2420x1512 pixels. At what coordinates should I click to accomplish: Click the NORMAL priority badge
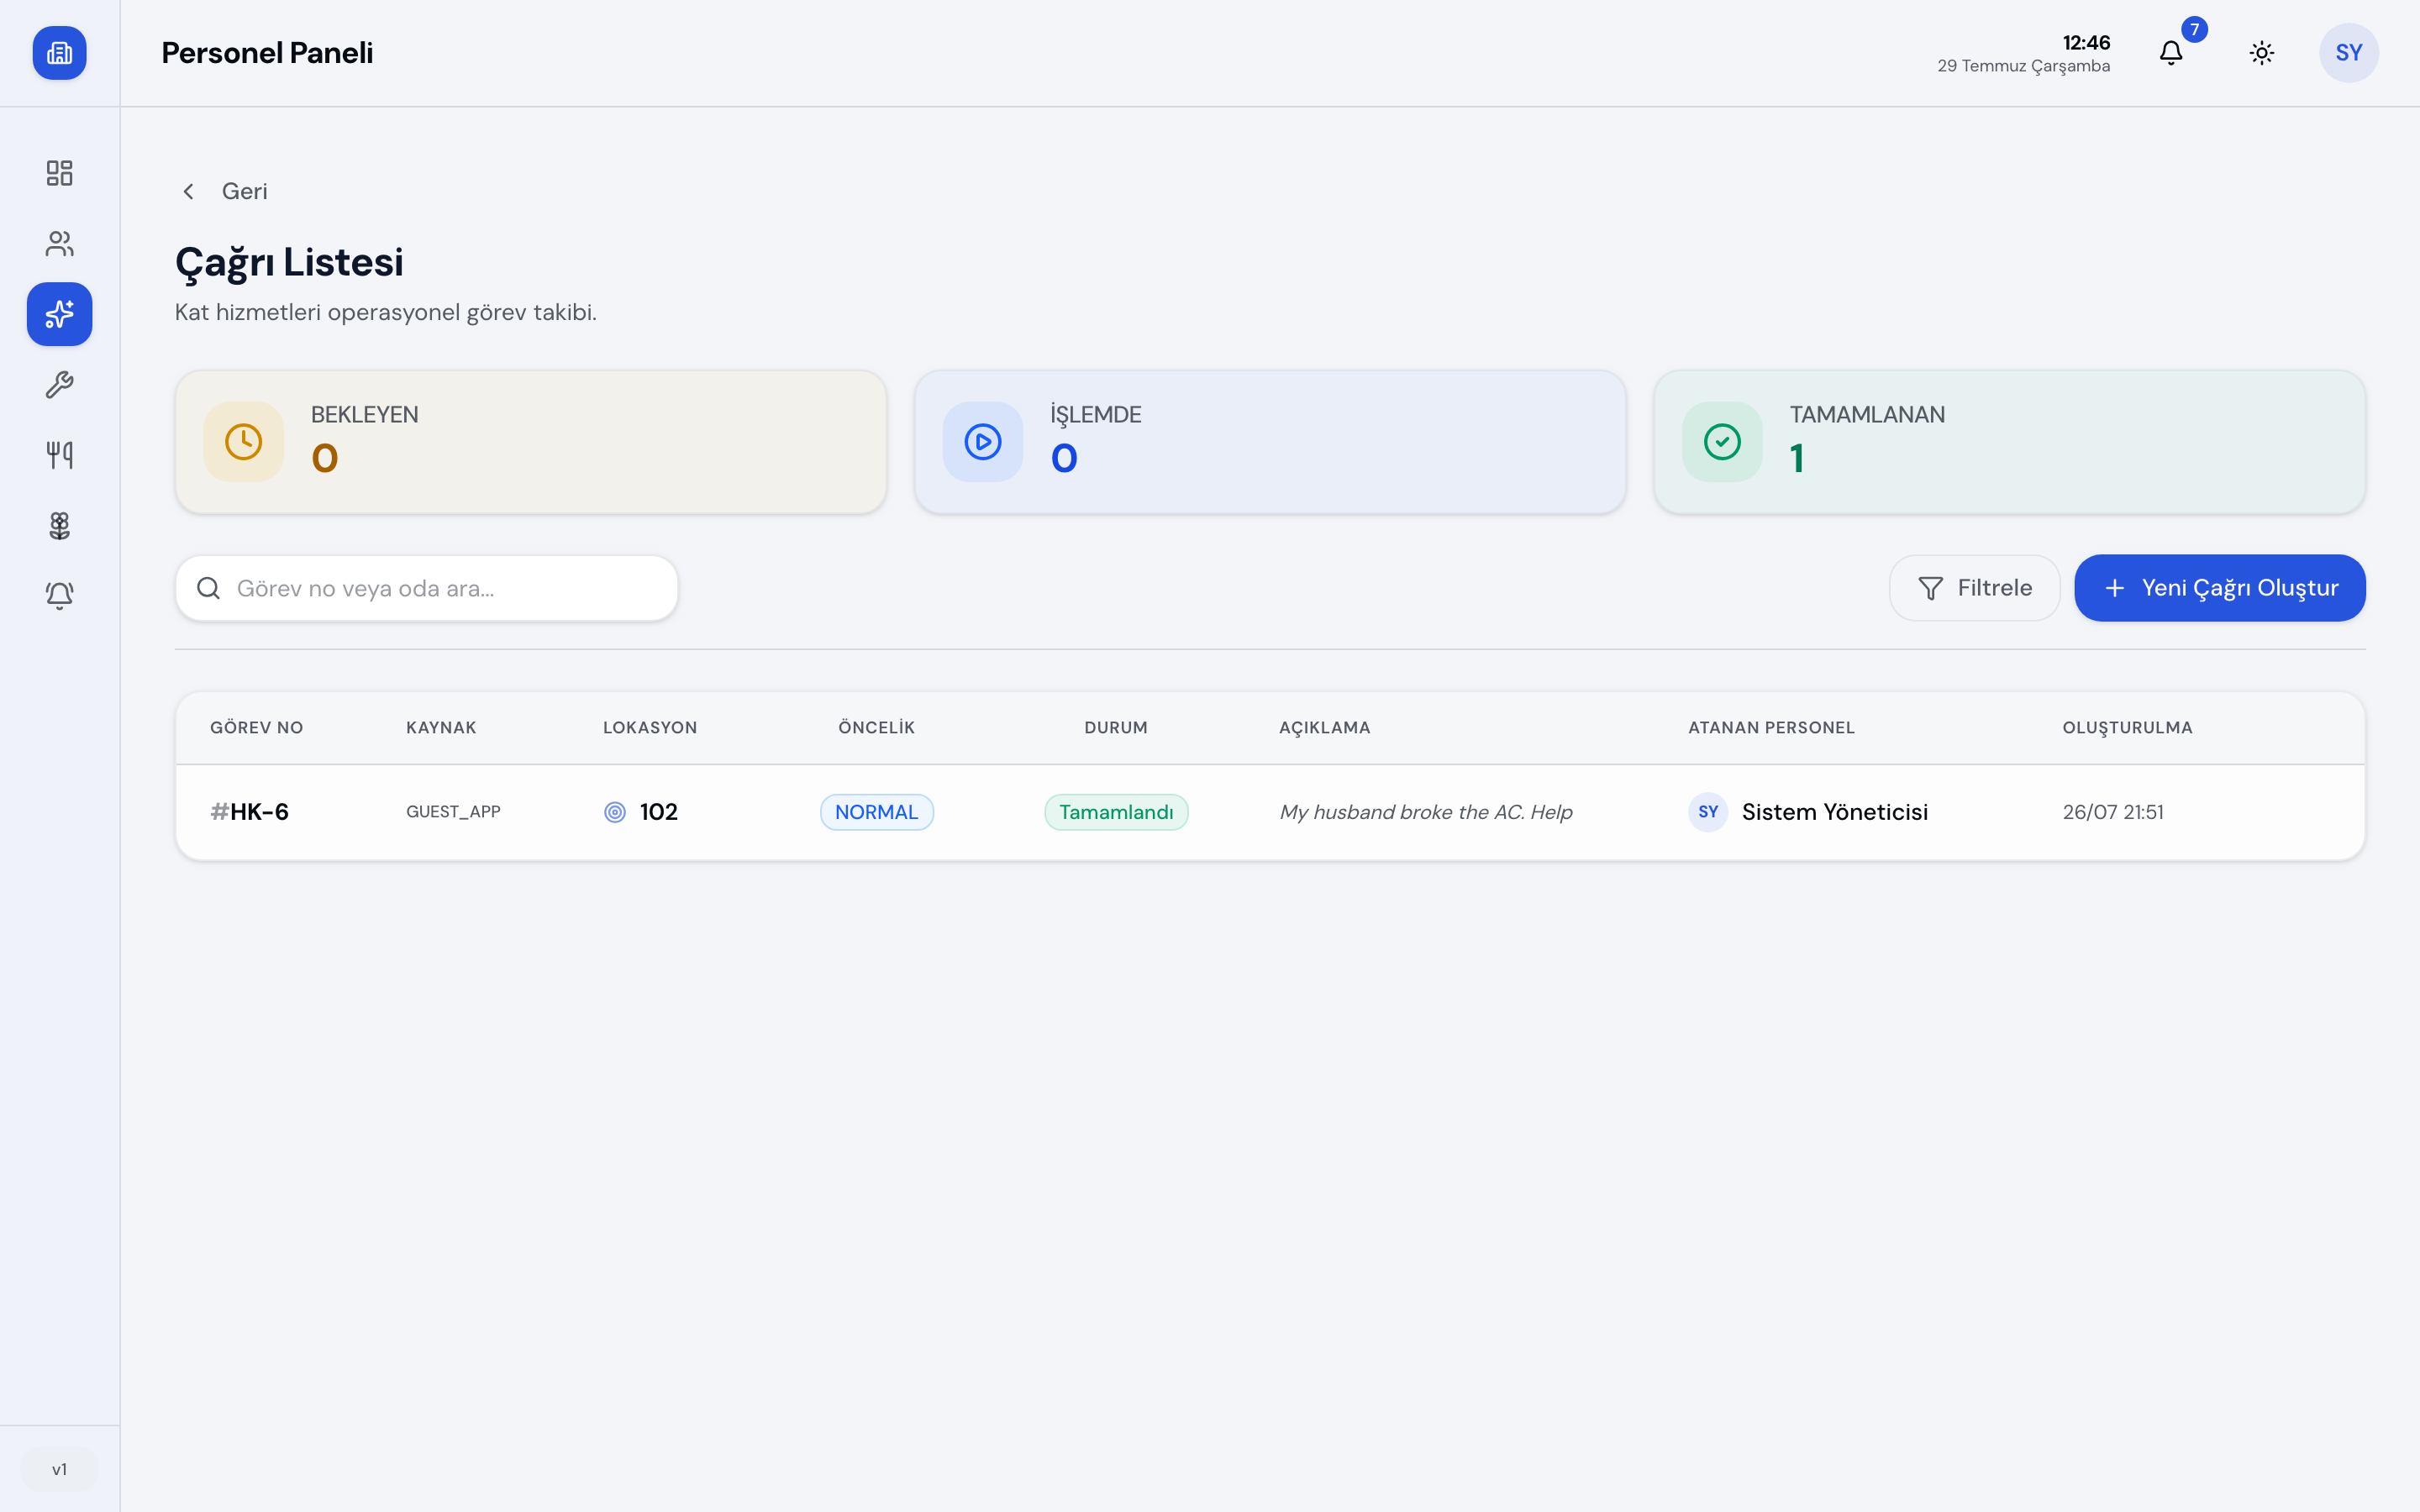pyautogui.click(x=876, y=812)
